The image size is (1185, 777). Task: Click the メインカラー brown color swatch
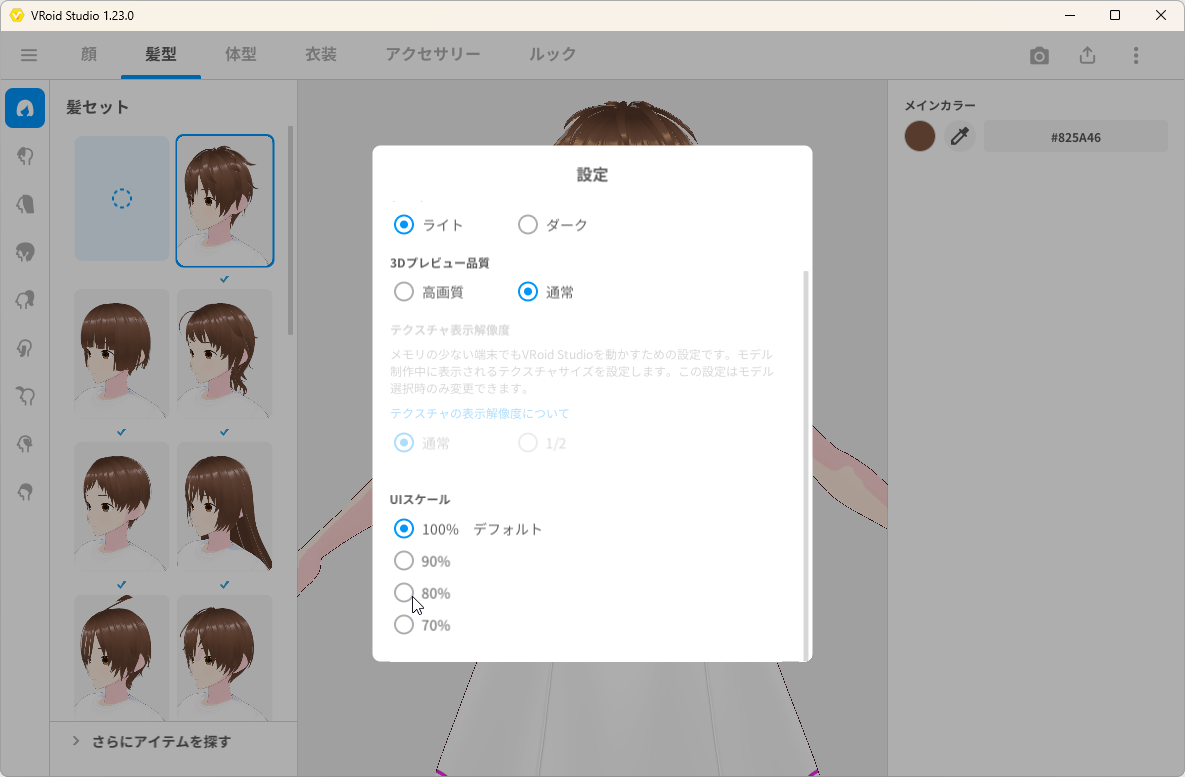coord(919,135)
